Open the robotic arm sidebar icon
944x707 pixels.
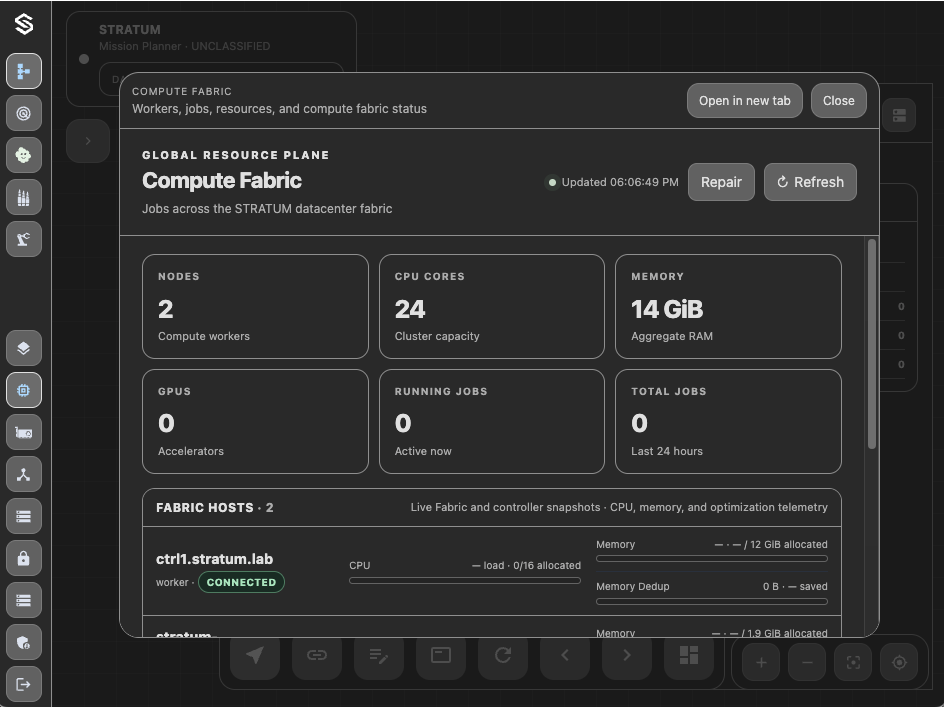[x=24, y=240]
